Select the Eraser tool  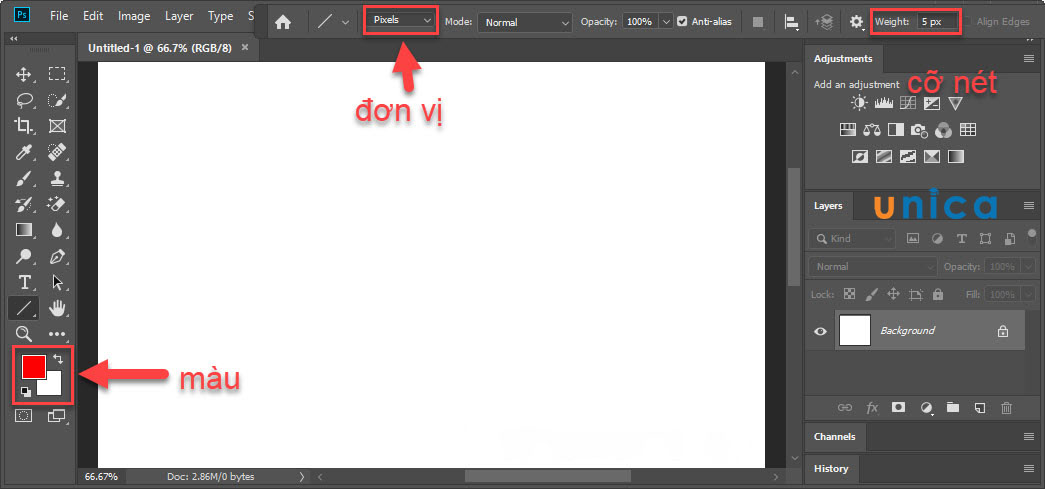pos(57,204)
